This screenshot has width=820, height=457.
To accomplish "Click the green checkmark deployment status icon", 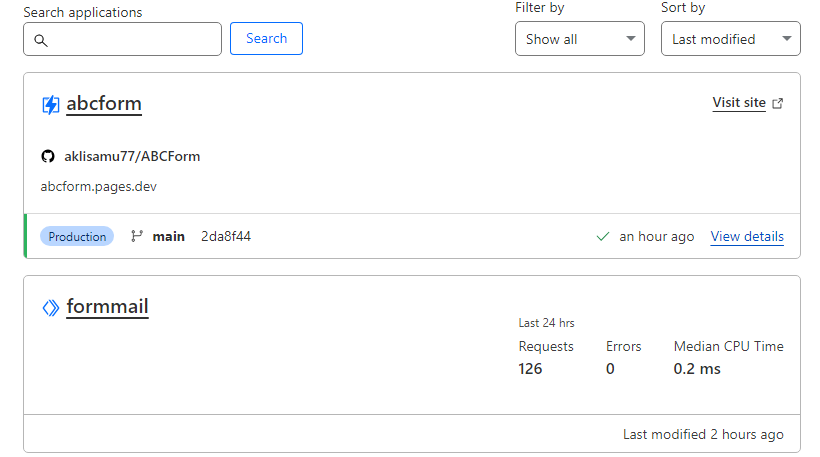I will (x=602, y=237).
